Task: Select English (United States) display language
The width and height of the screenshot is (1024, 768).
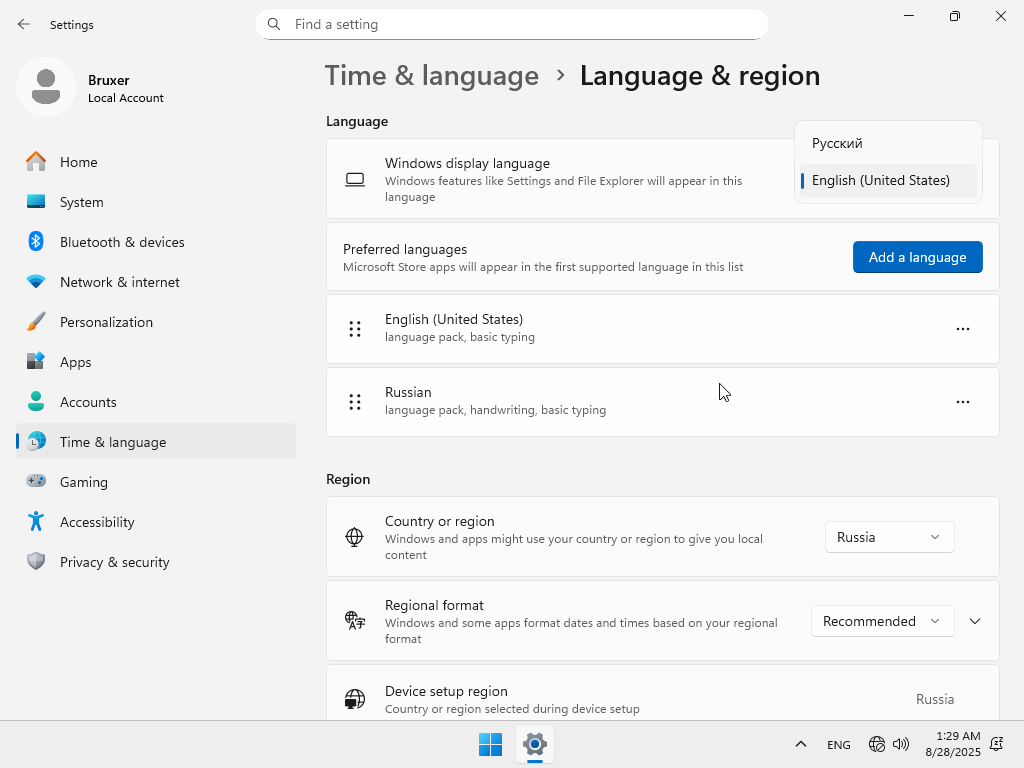Action: click(880, 181)
